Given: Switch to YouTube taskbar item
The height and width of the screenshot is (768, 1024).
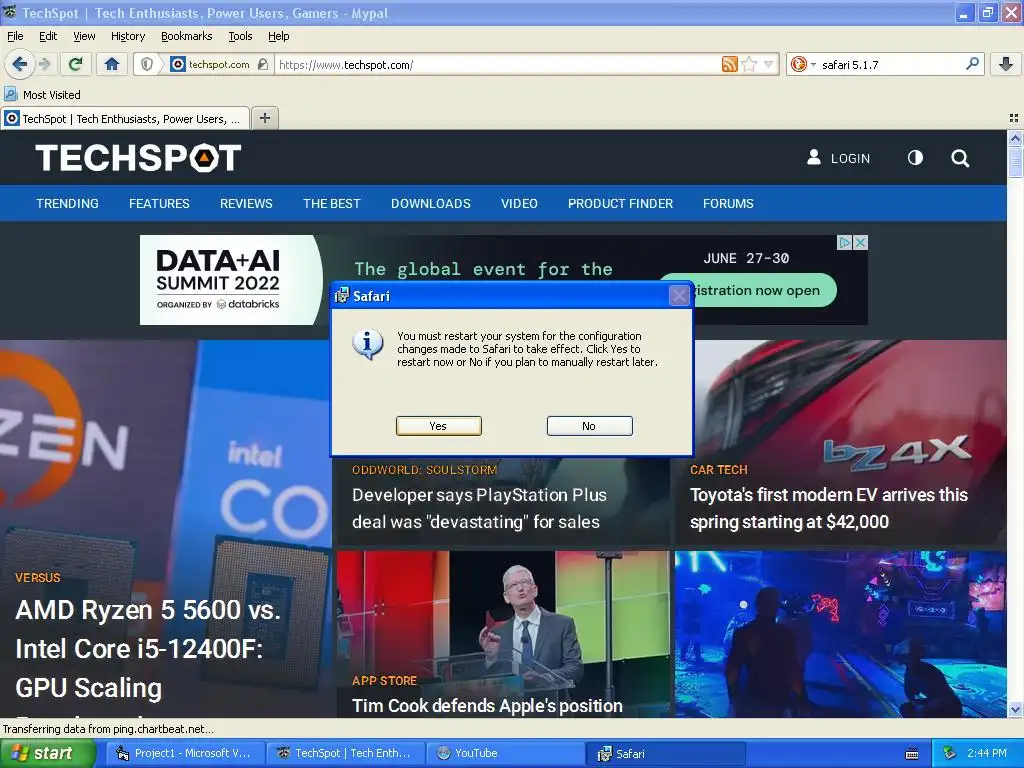Looking at the screenshot, I should tap(505, 753).
